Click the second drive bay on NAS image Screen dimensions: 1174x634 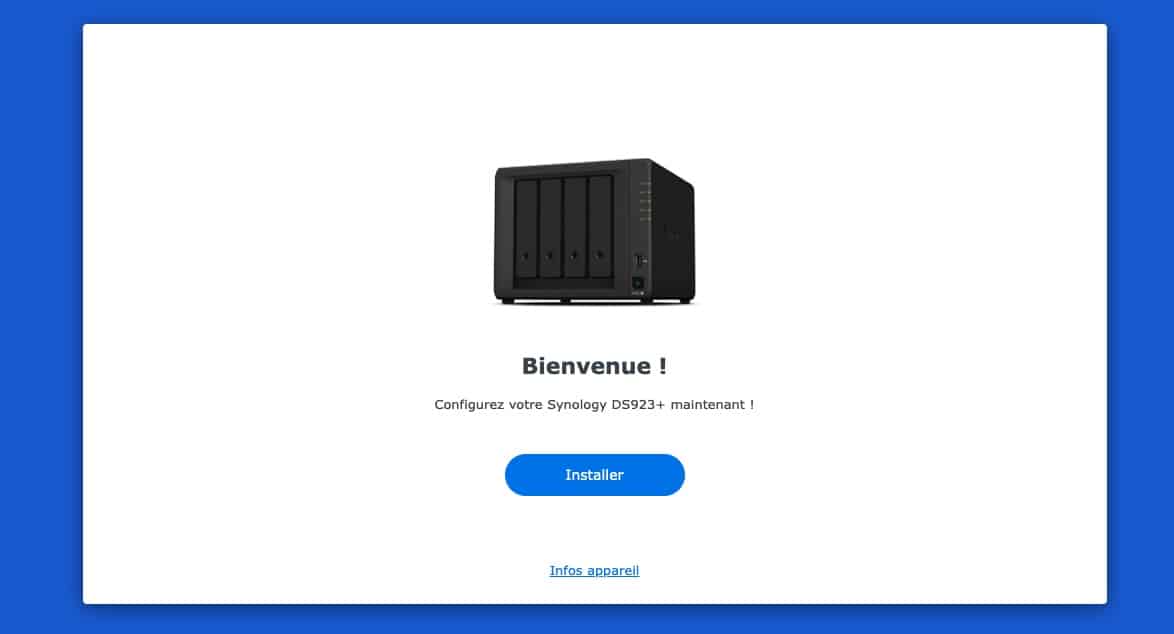(551, 228)
